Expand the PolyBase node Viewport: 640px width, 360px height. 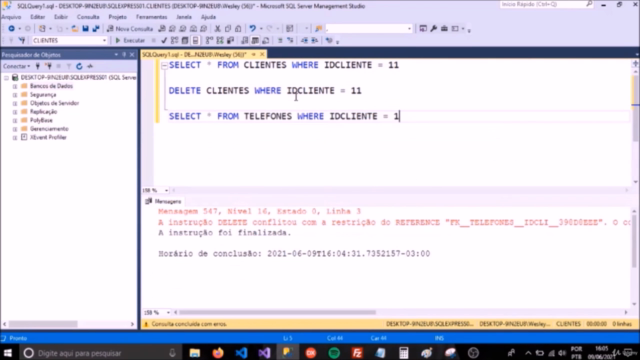coord(15,120)
